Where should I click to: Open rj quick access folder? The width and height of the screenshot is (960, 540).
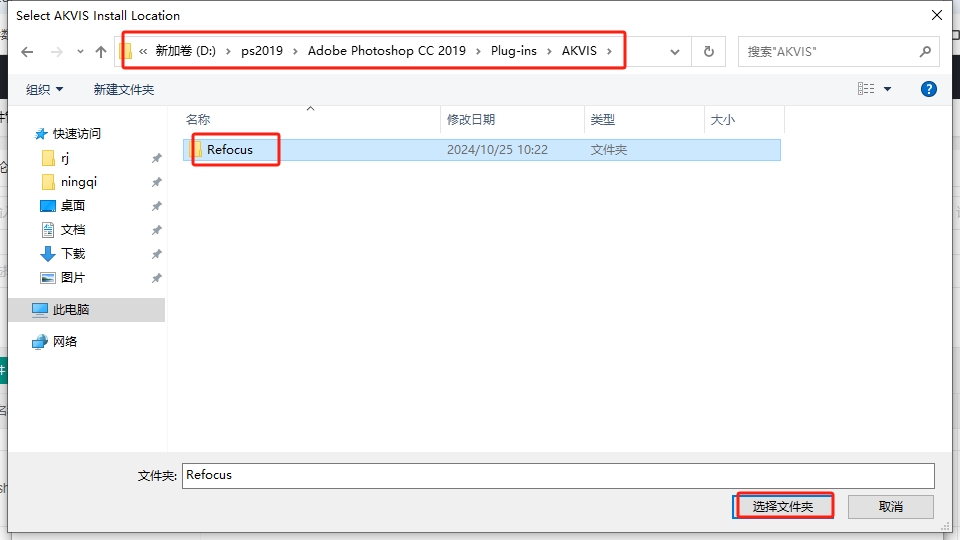click(x=65, y=158)
